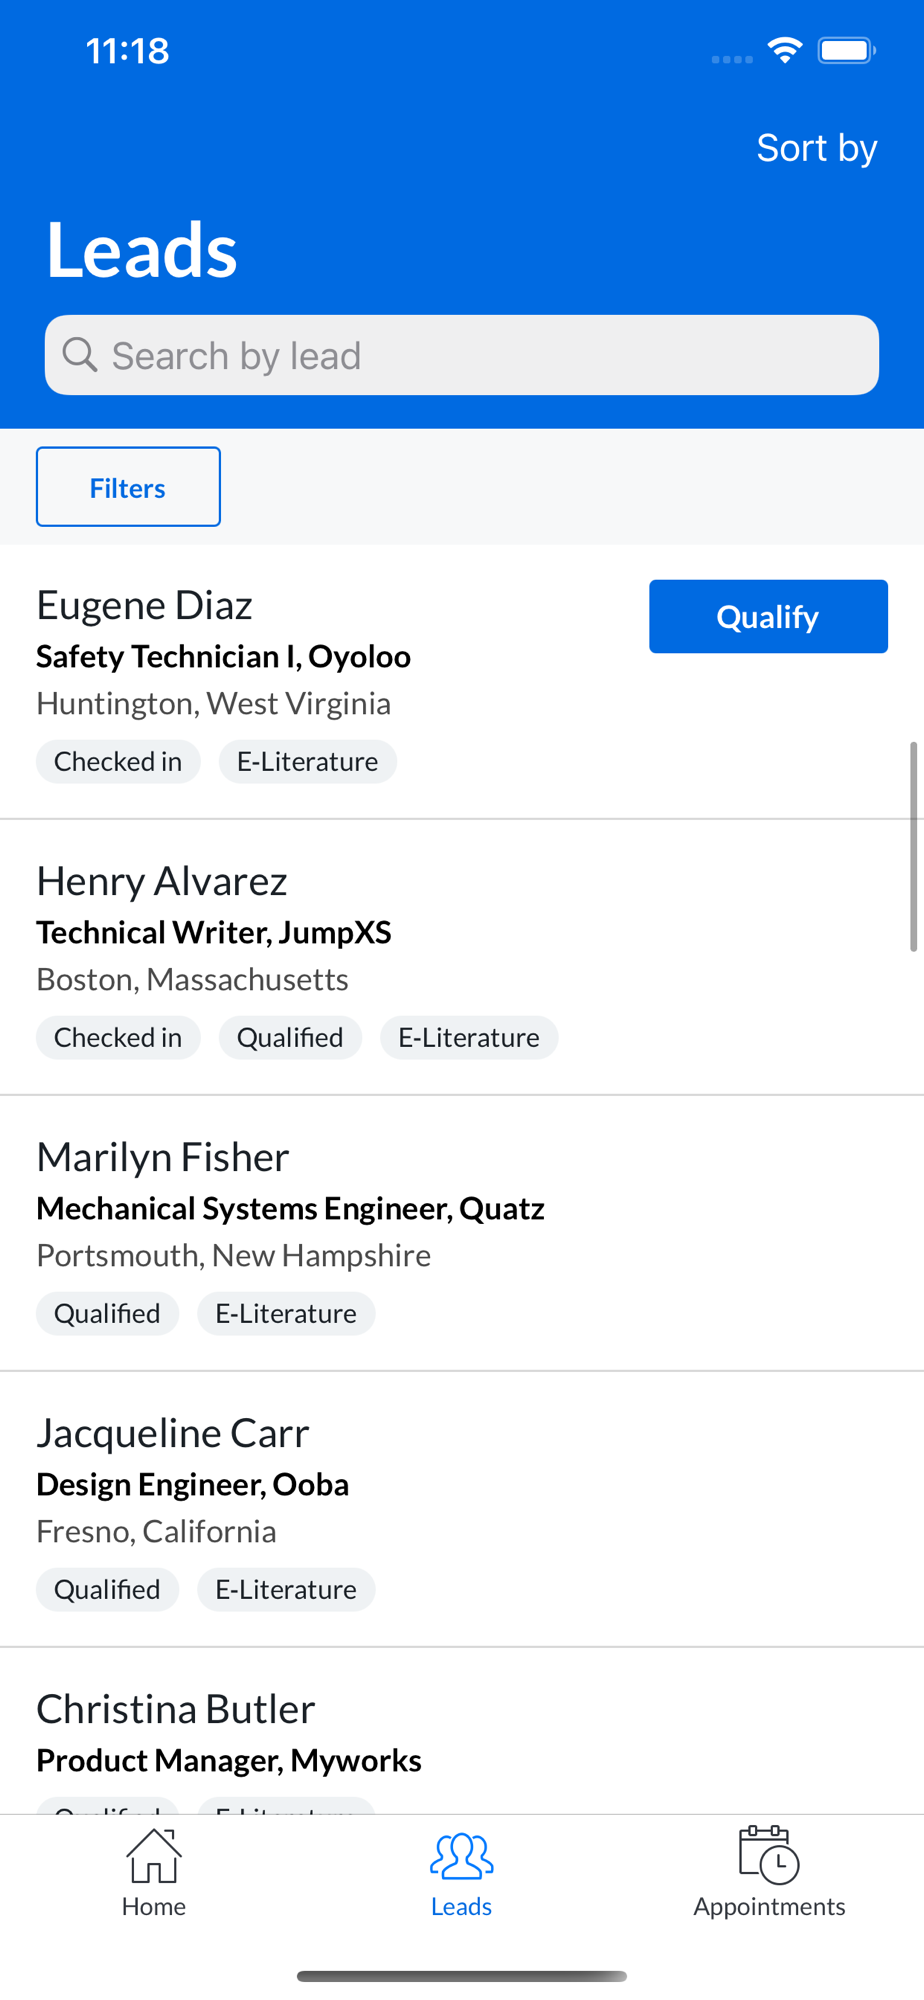This screenshot has height=2000, width=924.
Task: Click the leads list scrollbar
Action: coord(913,846)
